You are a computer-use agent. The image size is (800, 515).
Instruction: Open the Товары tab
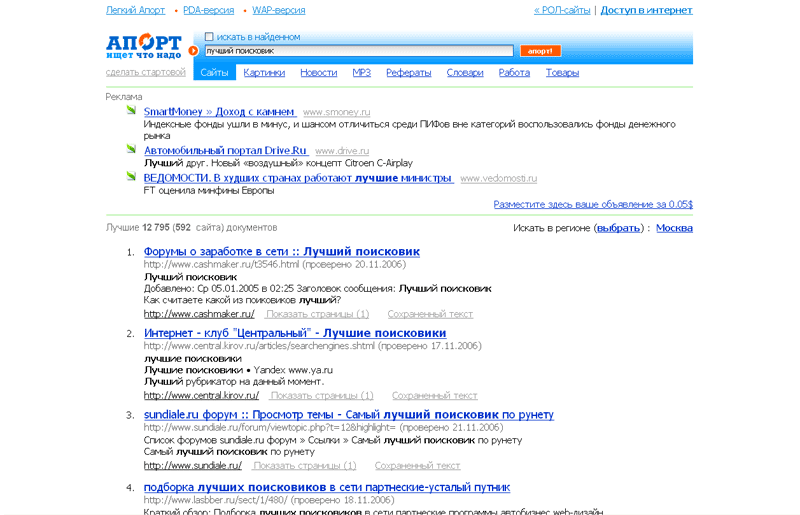562,72
